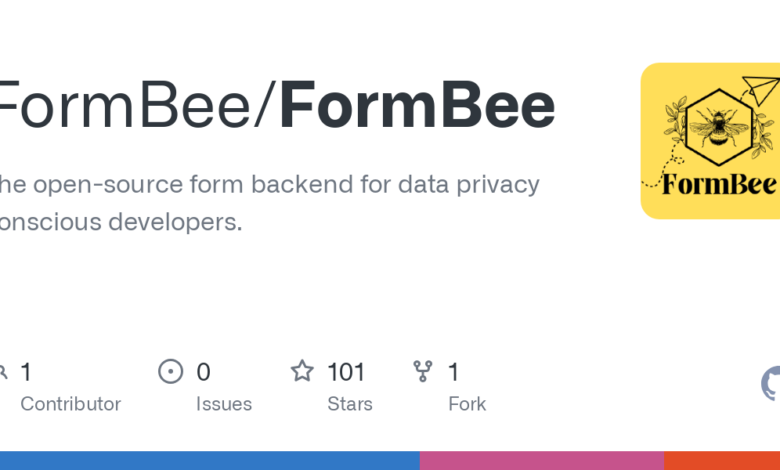Click the 0 issues count

[x=203, y=372]
